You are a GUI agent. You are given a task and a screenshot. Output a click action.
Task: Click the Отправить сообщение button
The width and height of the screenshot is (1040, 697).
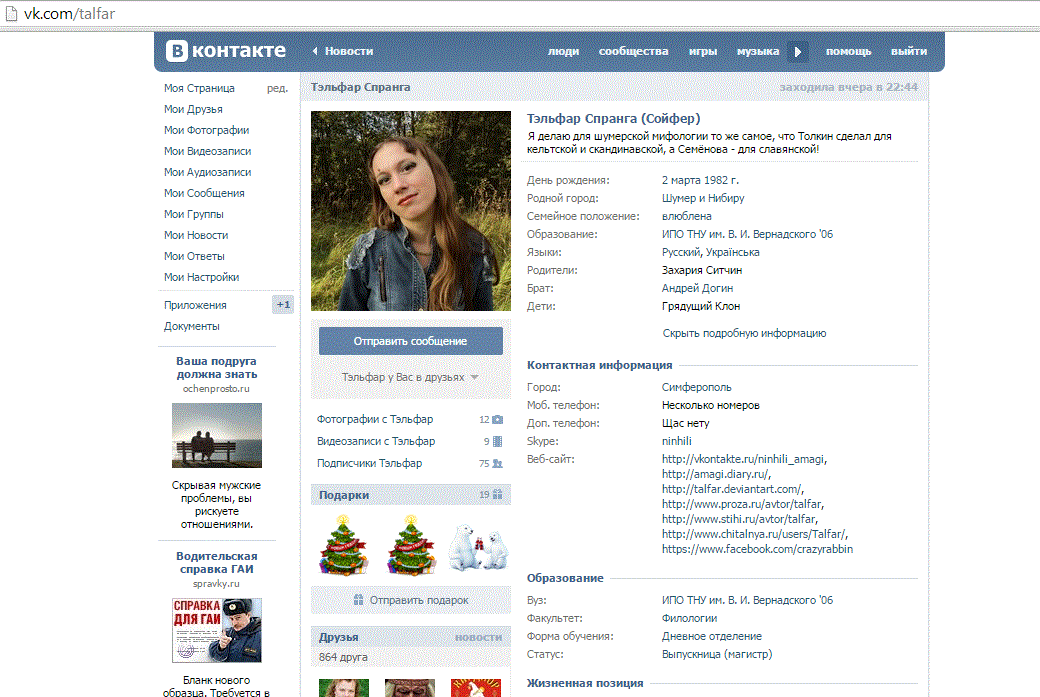[411, 341]
